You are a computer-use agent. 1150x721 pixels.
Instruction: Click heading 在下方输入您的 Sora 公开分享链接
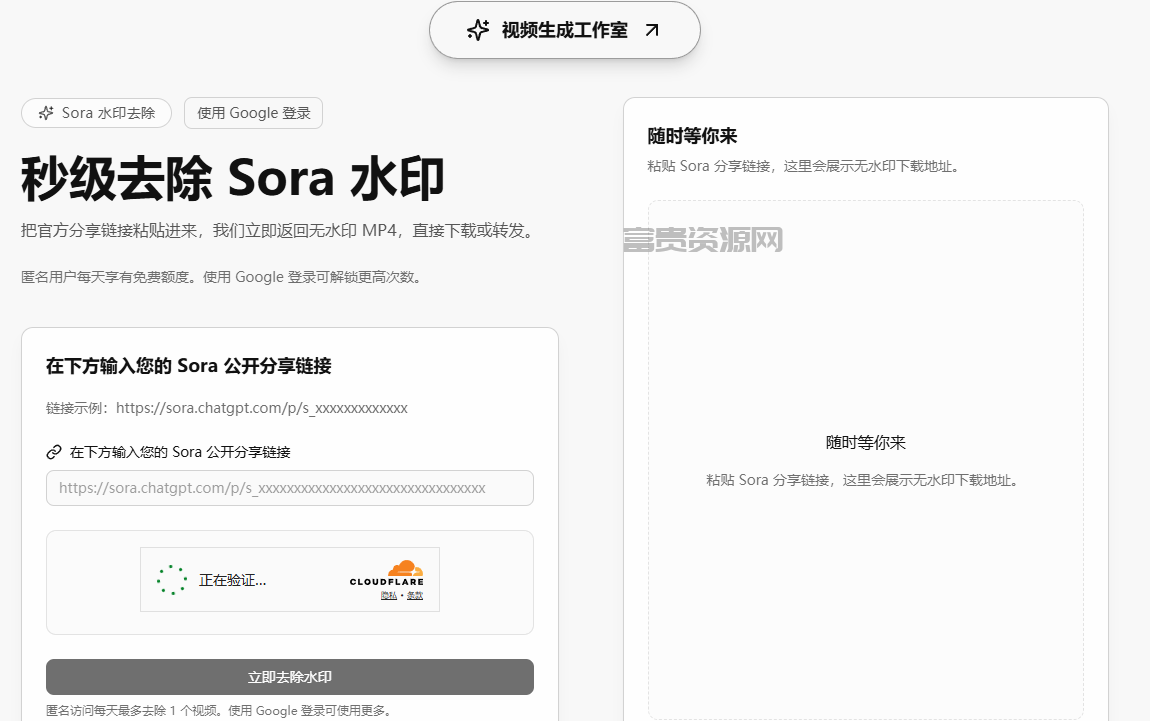(x=188, y=365)
